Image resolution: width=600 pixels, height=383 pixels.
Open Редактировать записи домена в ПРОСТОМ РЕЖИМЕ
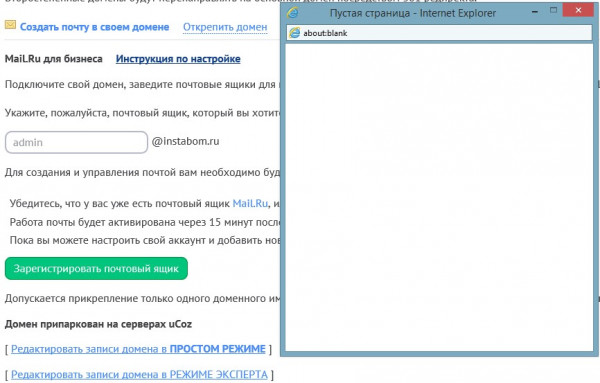[x=138, y=349]
